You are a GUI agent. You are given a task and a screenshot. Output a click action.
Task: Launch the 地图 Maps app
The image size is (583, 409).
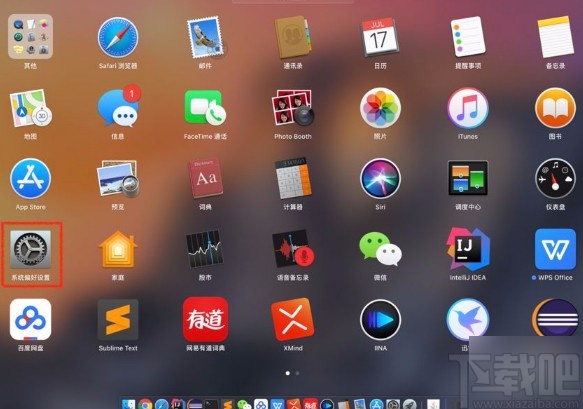30,108
